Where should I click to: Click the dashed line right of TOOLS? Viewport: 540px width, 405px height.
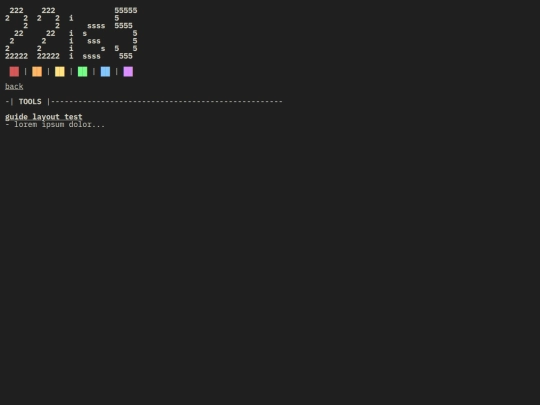[x=167, y=102]
